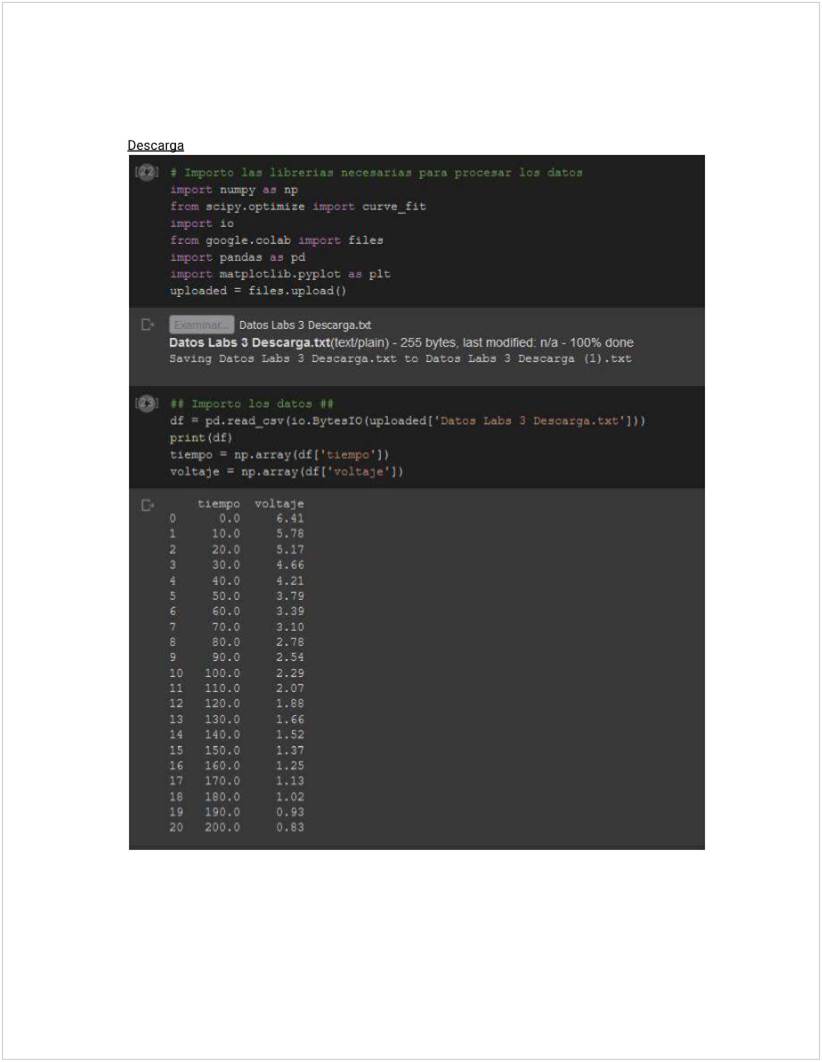Run the library imports code cell
Screen dimensions: 822x1062
146,172
